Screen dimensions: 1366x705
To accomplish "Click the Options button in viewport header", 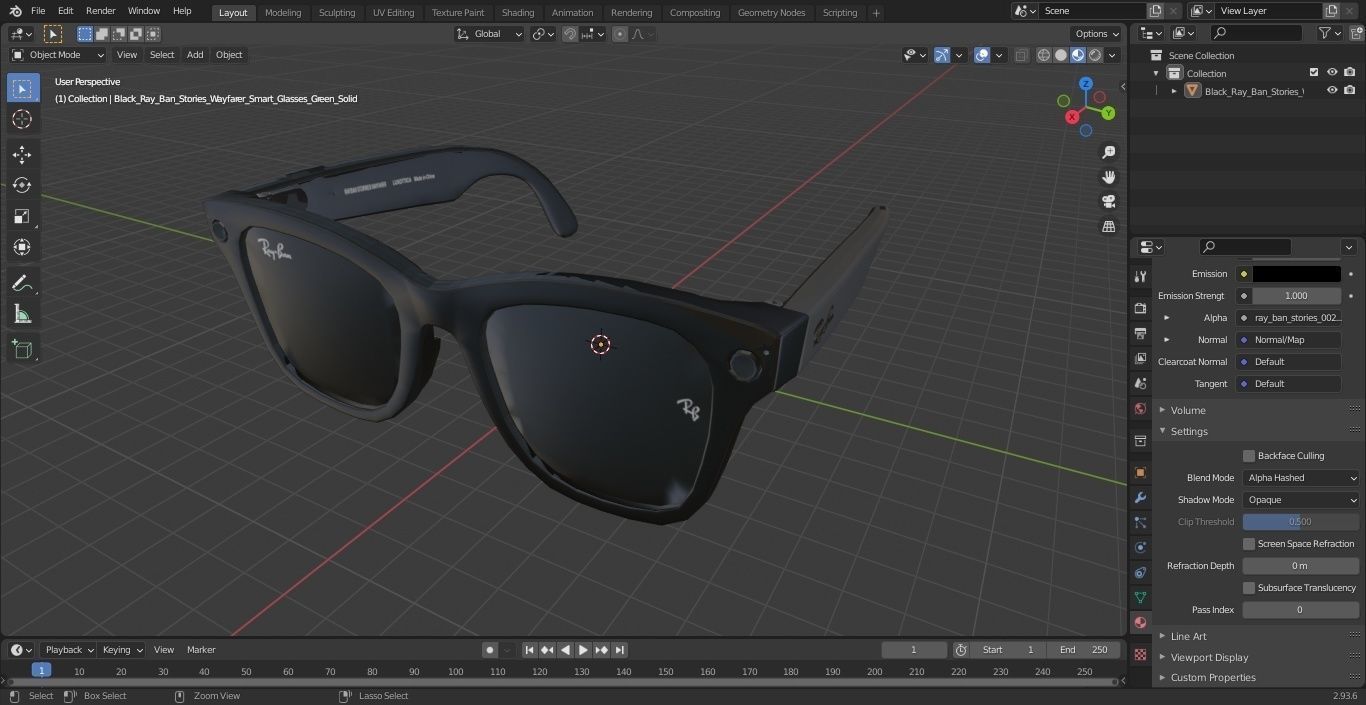I will click(x=1096, y=34).
